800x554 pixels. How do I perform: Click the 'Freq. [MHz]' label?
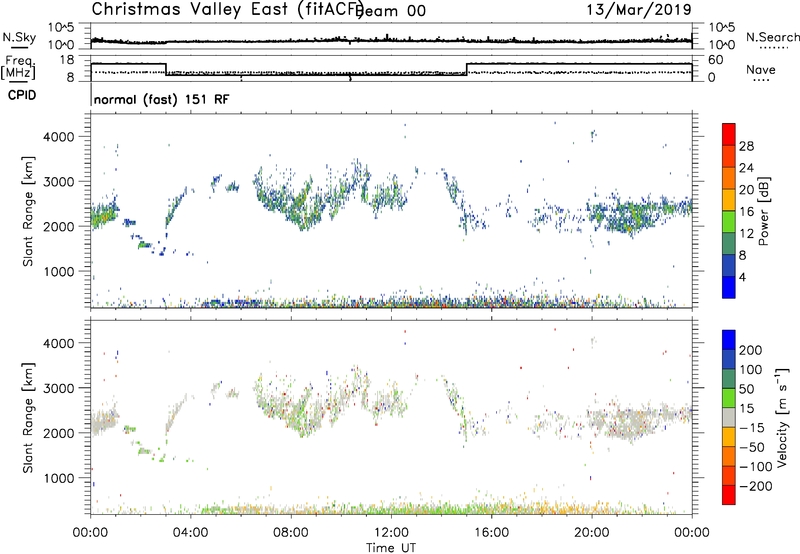click(x=19, y=67)
